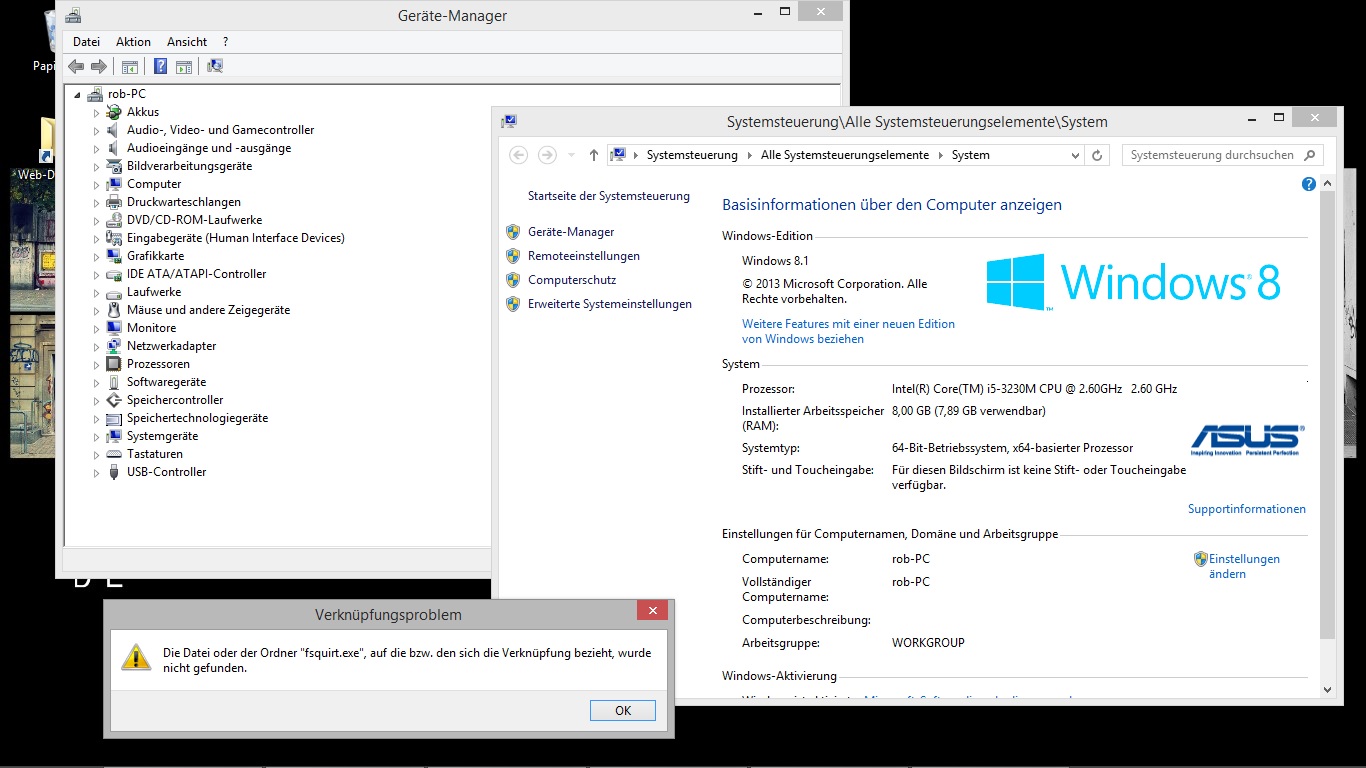
Task: Select the Druckwarteschlangen printer icon
Action: [x=114, y=202]
